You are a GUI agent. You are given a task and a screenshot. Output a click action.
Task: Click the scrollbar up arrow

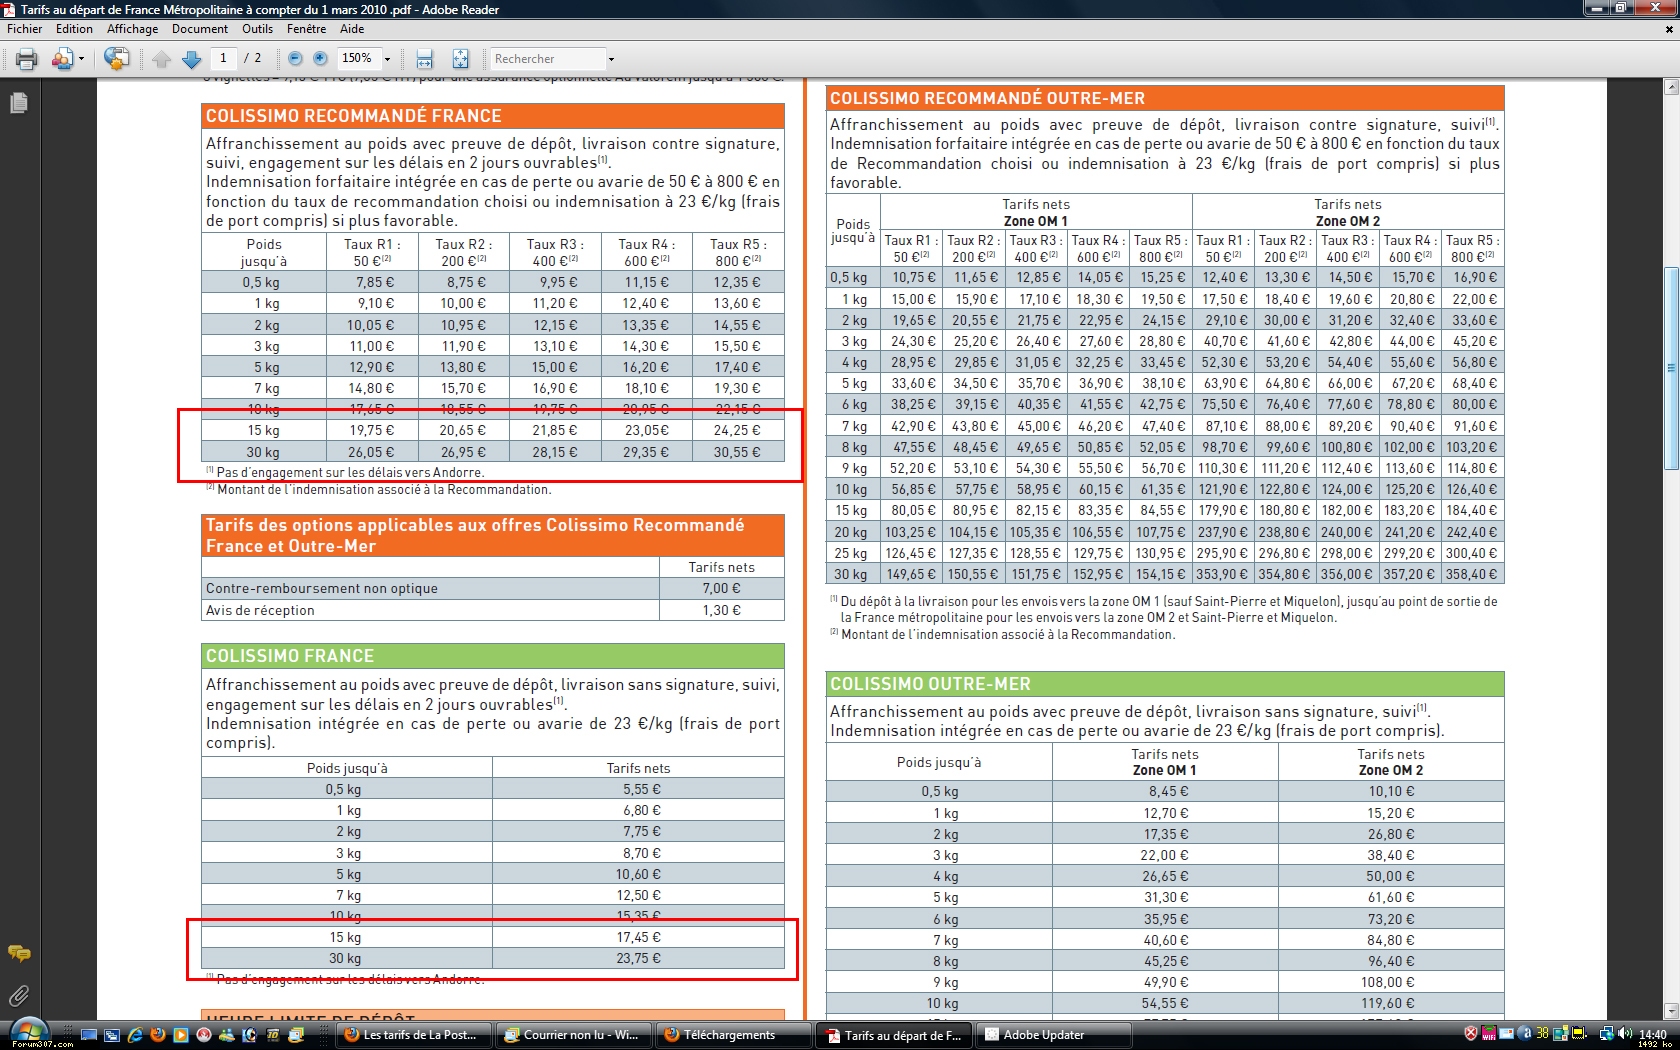click(x=1670, y=87)
